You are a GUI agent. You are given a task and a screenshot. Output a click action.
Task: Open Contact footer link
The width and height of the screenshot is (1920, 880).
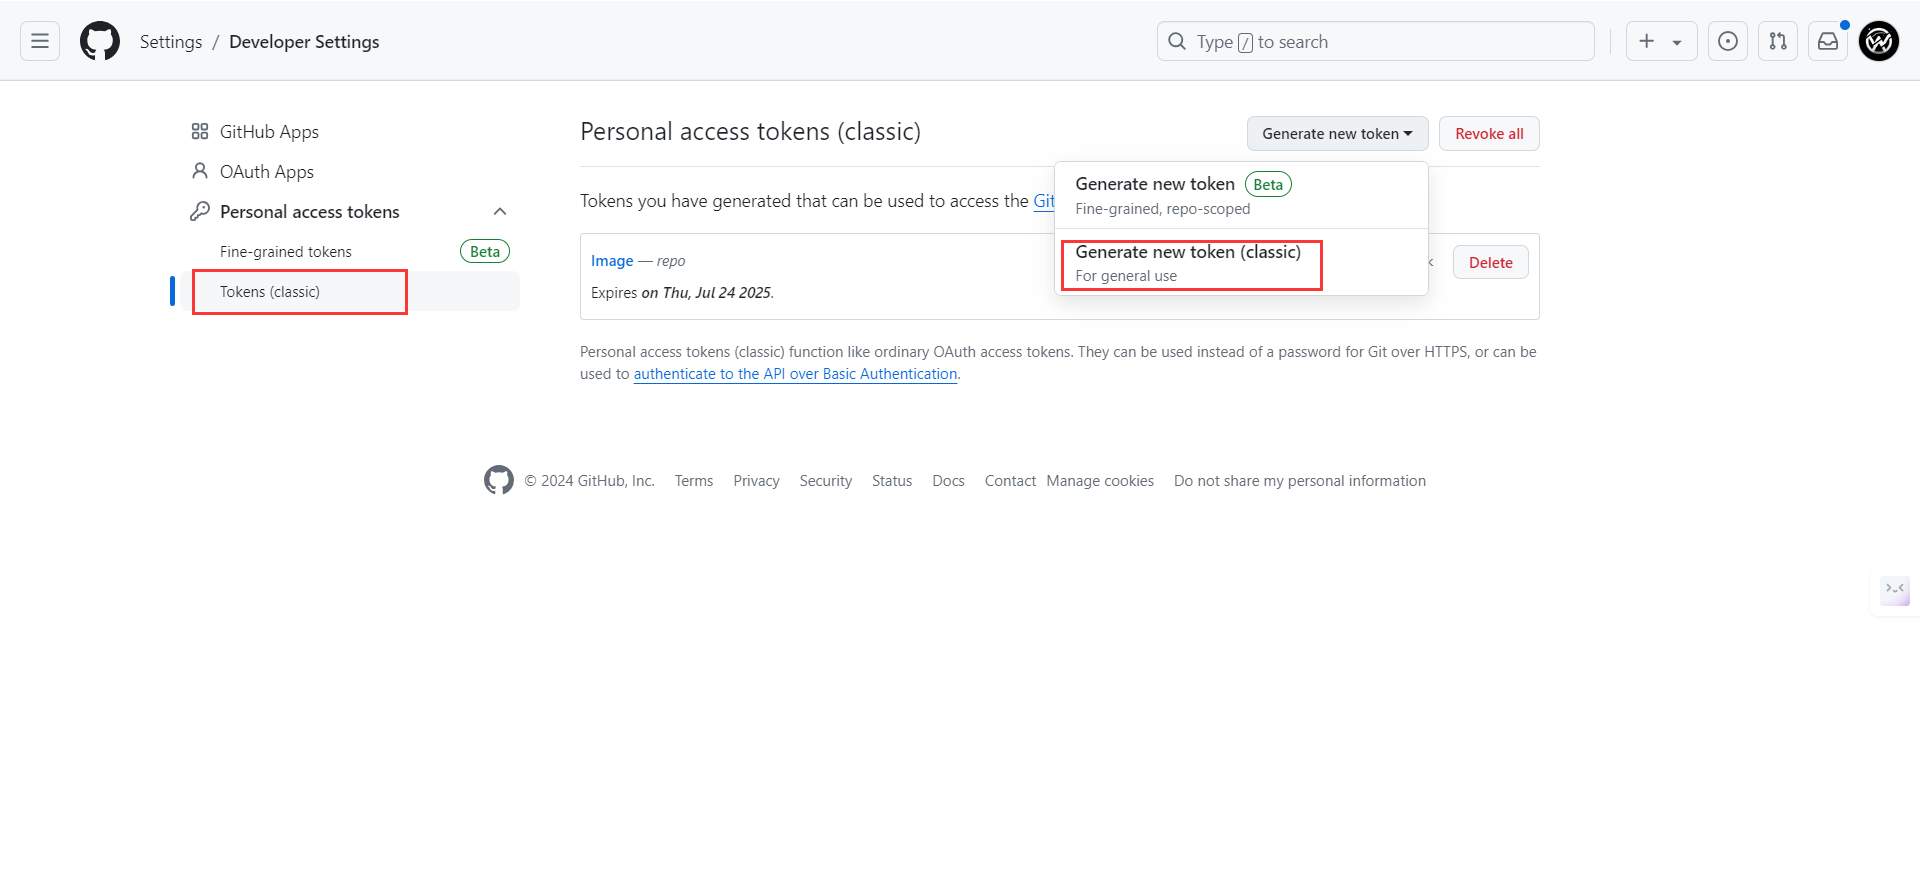click(1010, 481)
